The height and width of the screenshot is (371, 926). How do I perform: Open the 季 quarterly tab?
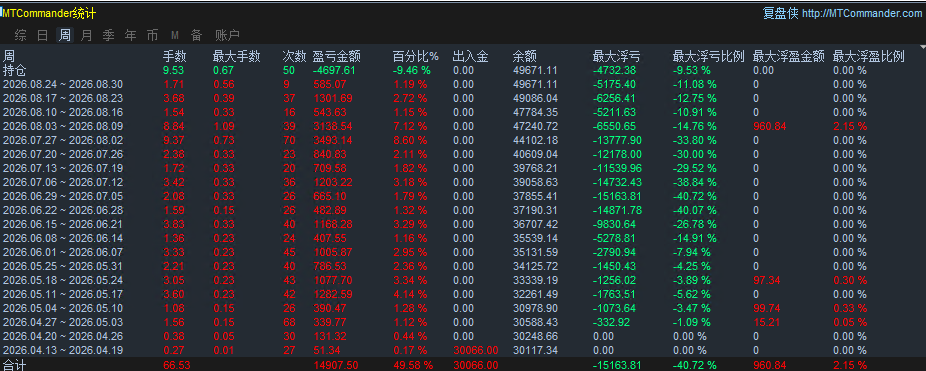click(x=109, y=35)
